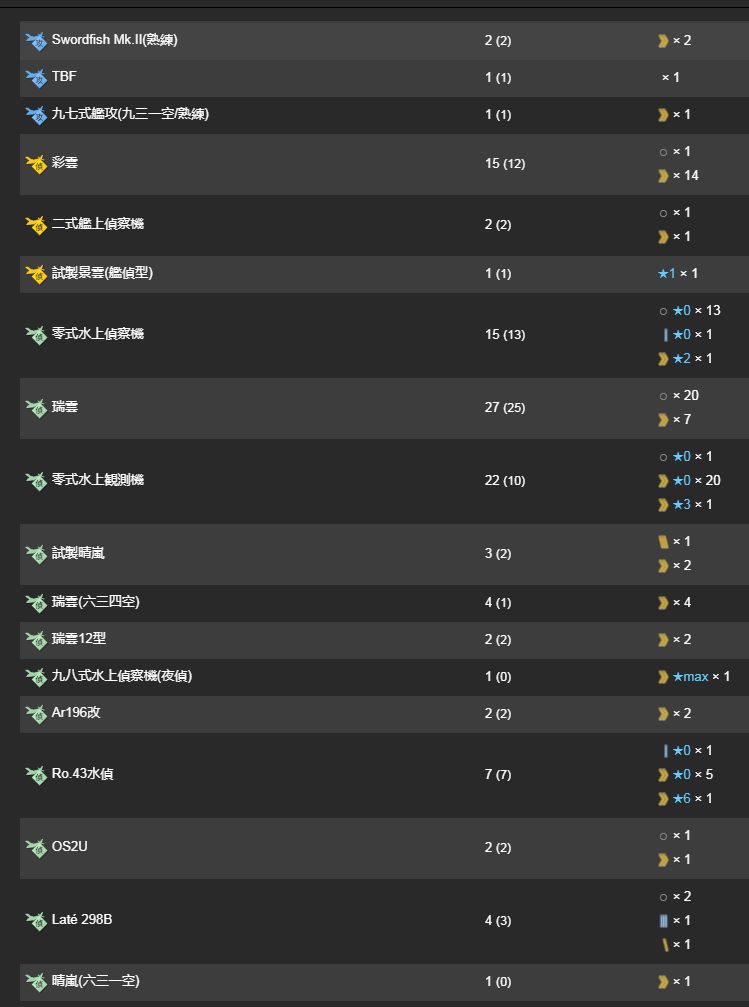Click the seaplane icon beside Ro.43水偵

point(36,775)
